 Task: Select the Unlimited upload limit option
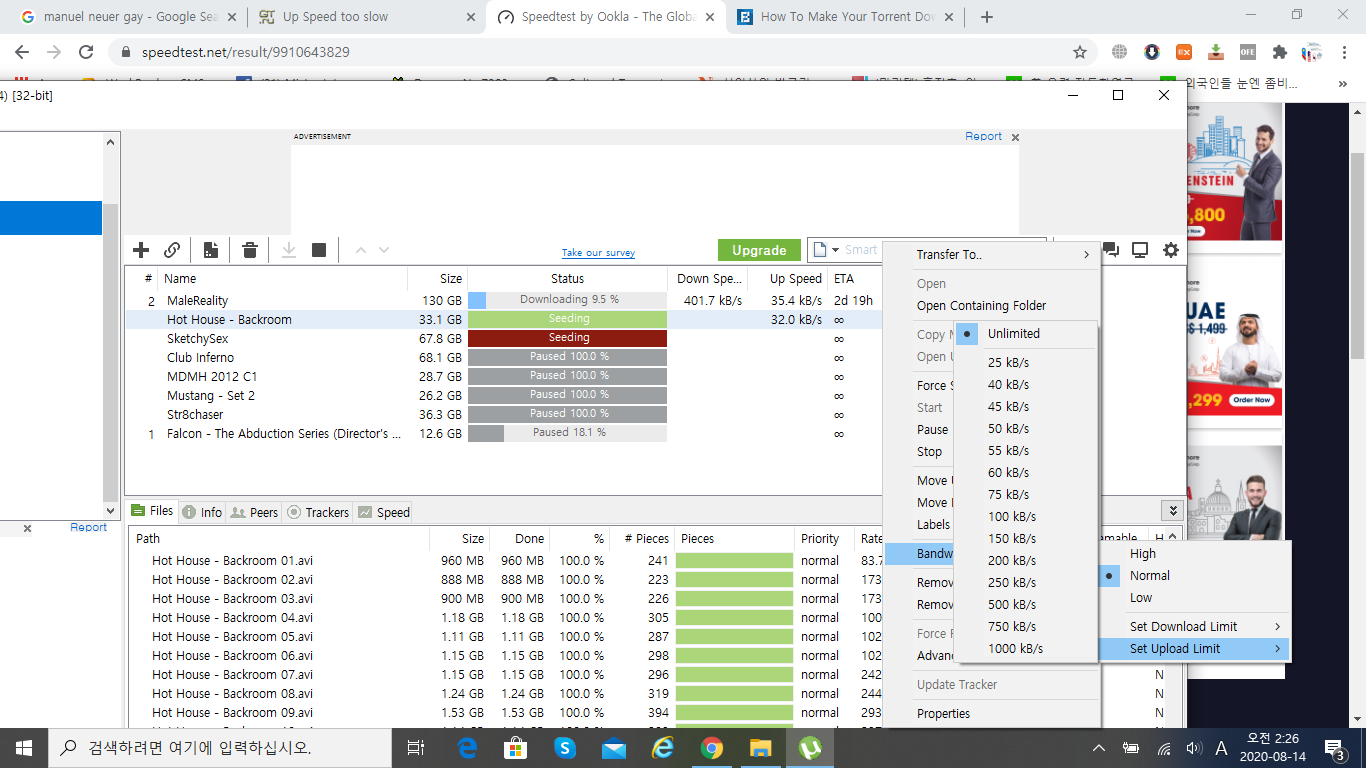click(1013, 334)
